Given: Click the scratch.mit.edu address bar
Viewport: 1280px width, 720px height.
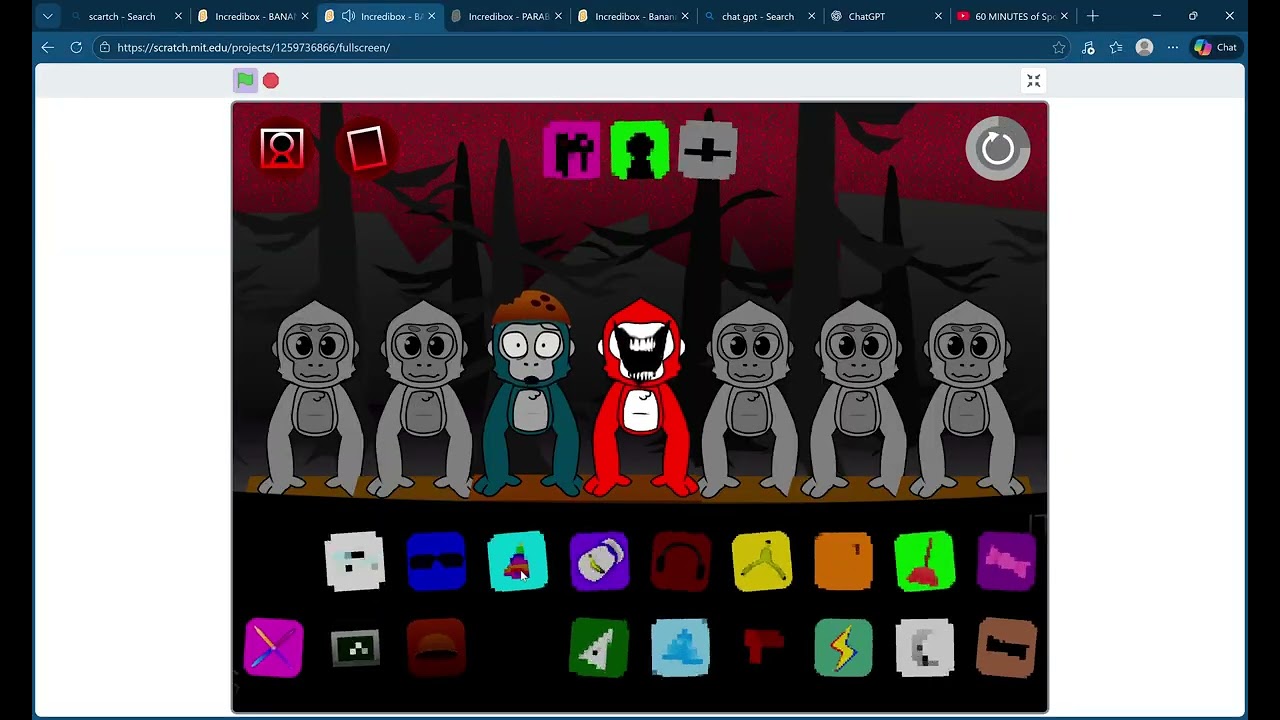Looking at the screenshot, I should tap(580, 47).
